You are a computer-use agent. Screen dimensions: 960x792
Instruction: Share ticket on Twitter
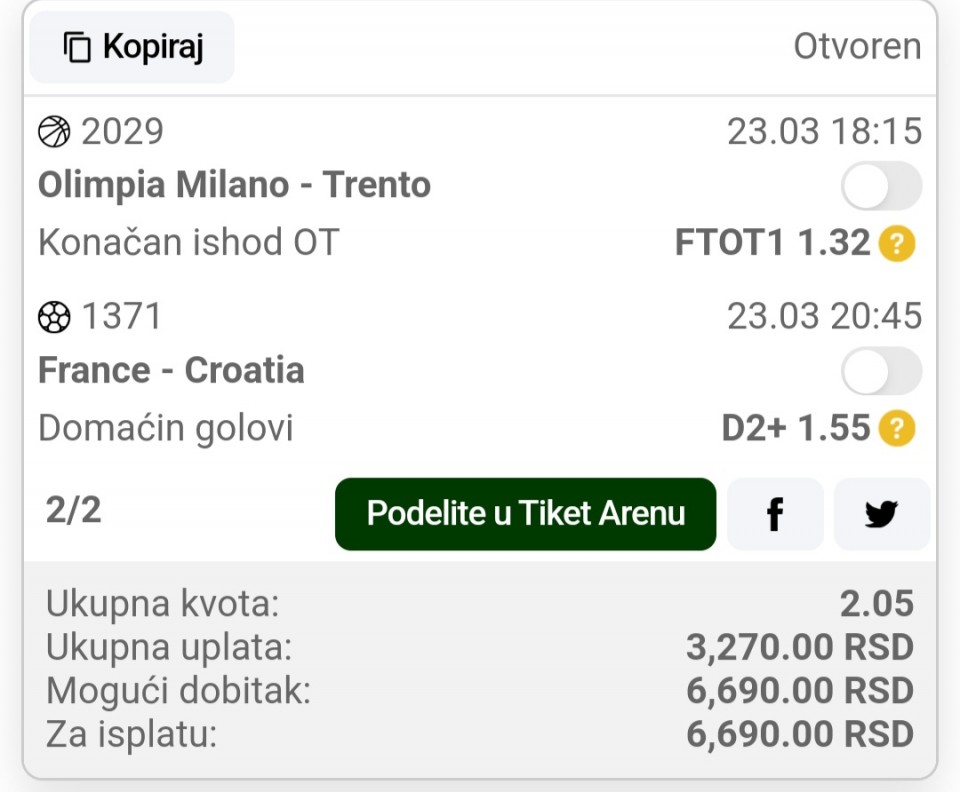pyautogui.click(x=881, y=514)
